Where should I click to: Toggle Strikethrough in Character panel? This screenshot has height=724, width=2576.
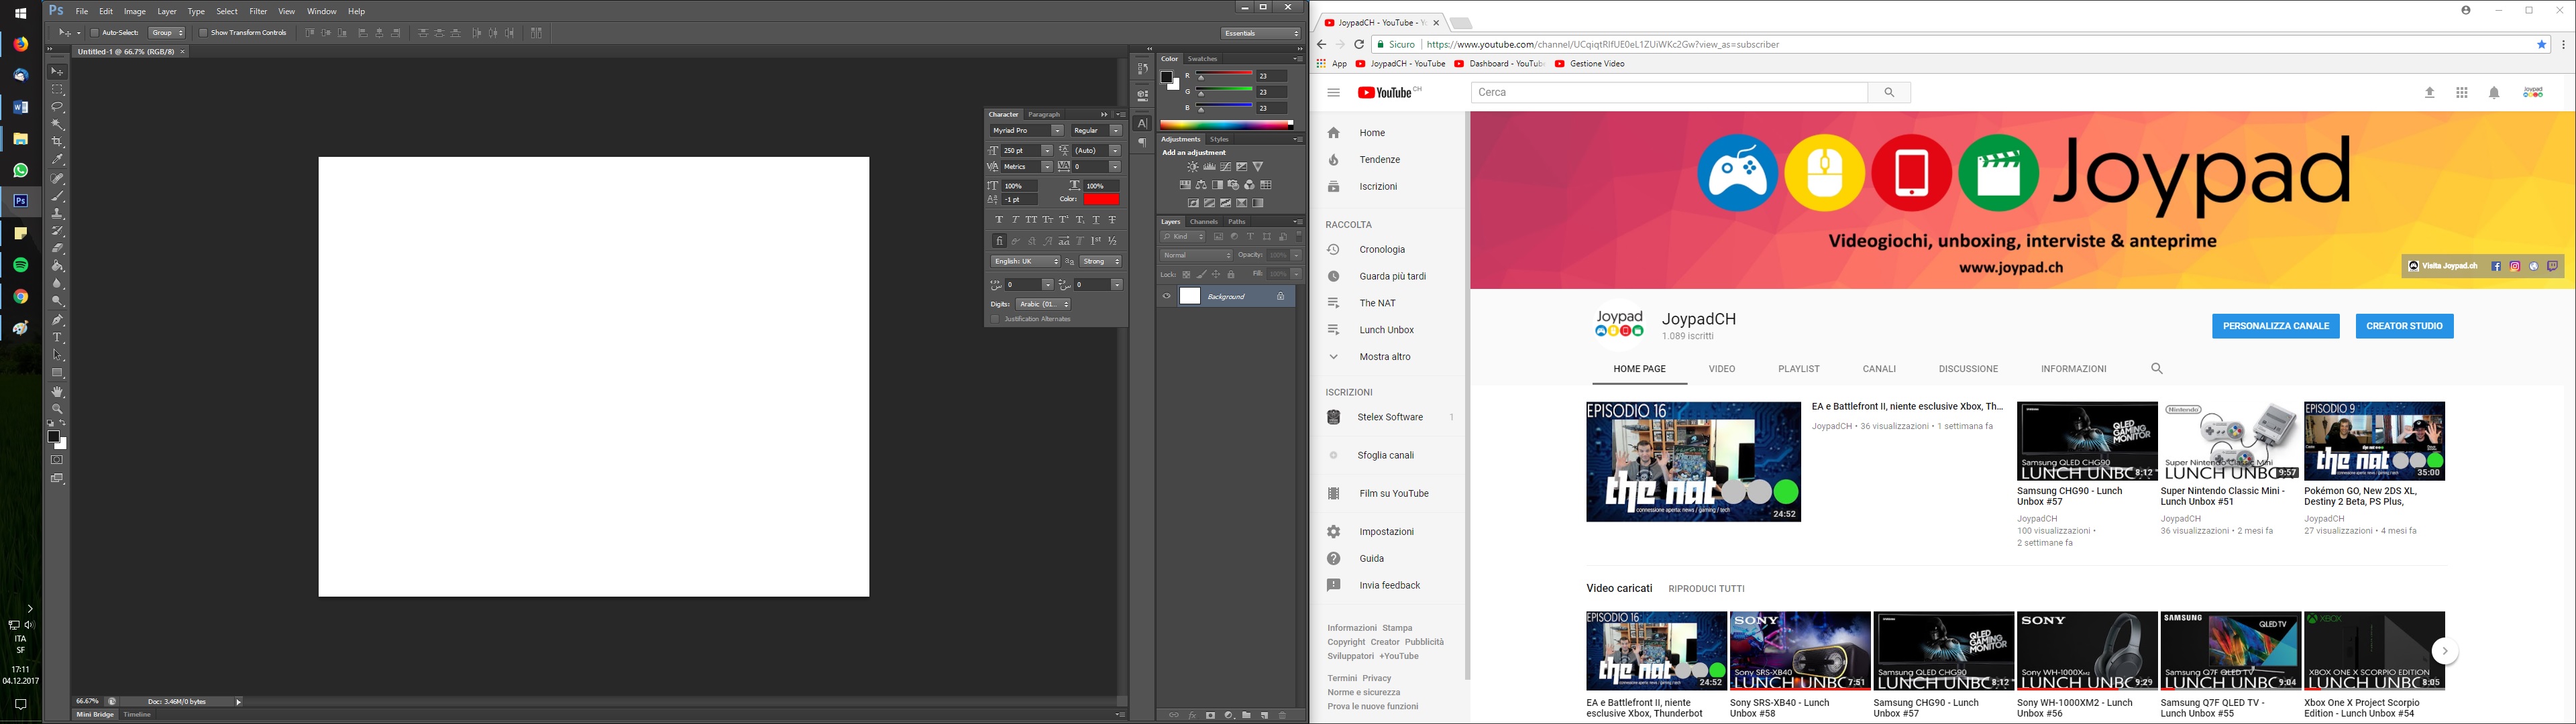(1112, 220)
